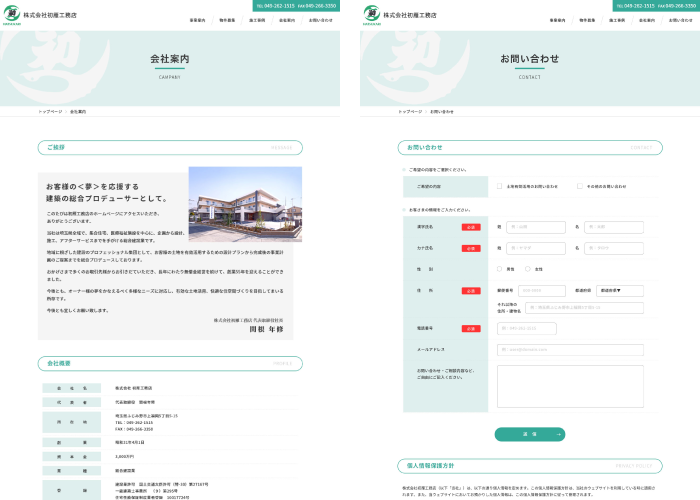Click the ご挨拶 section heading bar
Viewport: 700px width, 500px height.
click(170, 147)
